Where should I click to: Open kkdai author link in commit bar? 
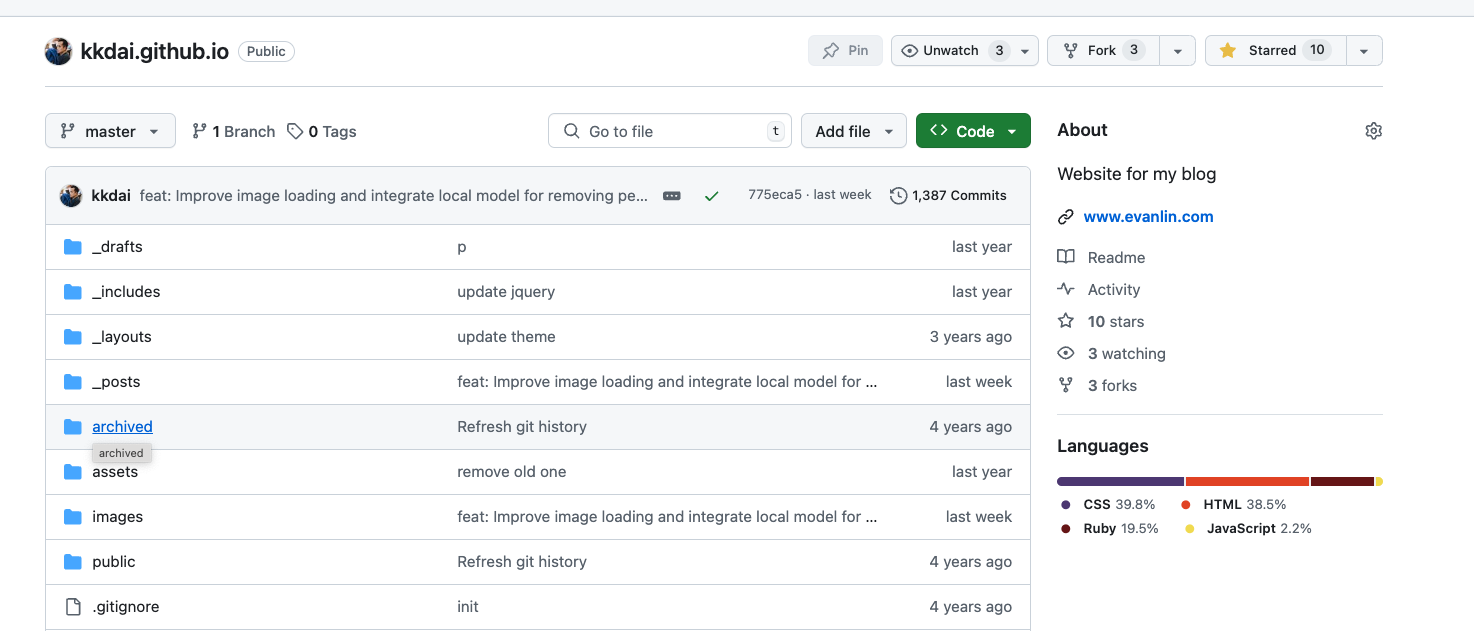coord(111,195)
